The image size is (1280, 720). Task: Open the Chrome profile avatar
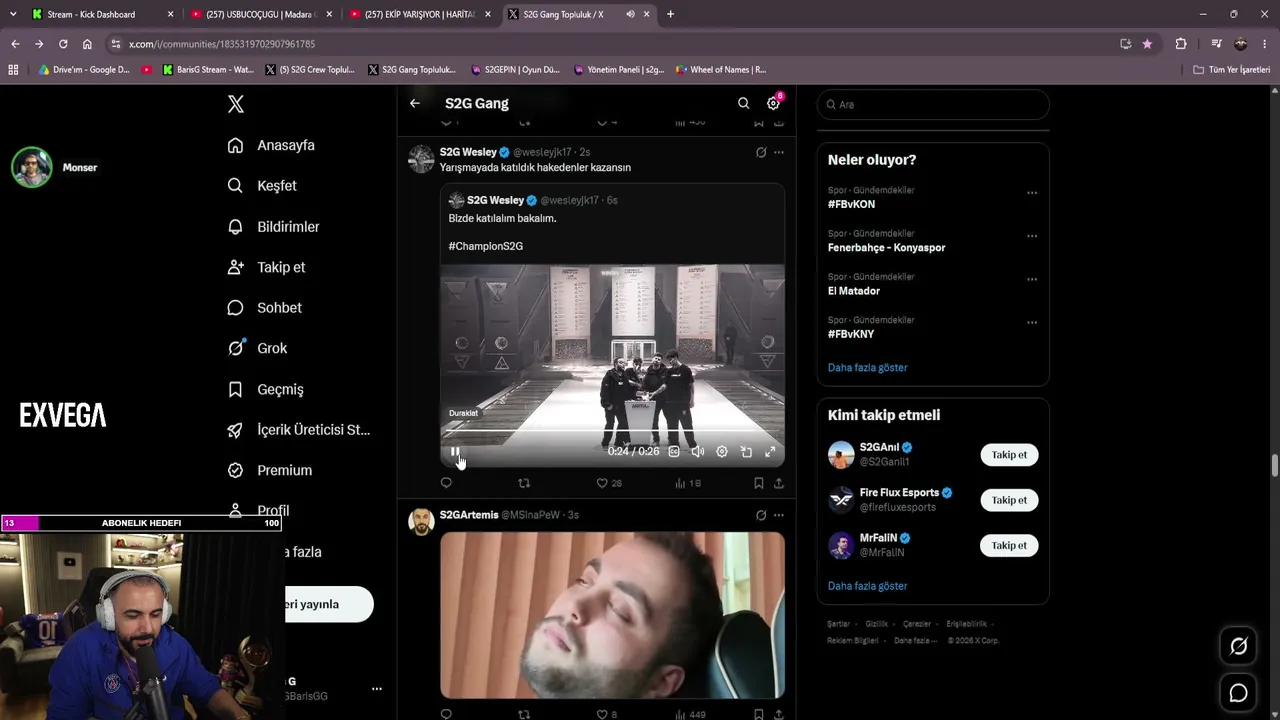coord(1240,44)
